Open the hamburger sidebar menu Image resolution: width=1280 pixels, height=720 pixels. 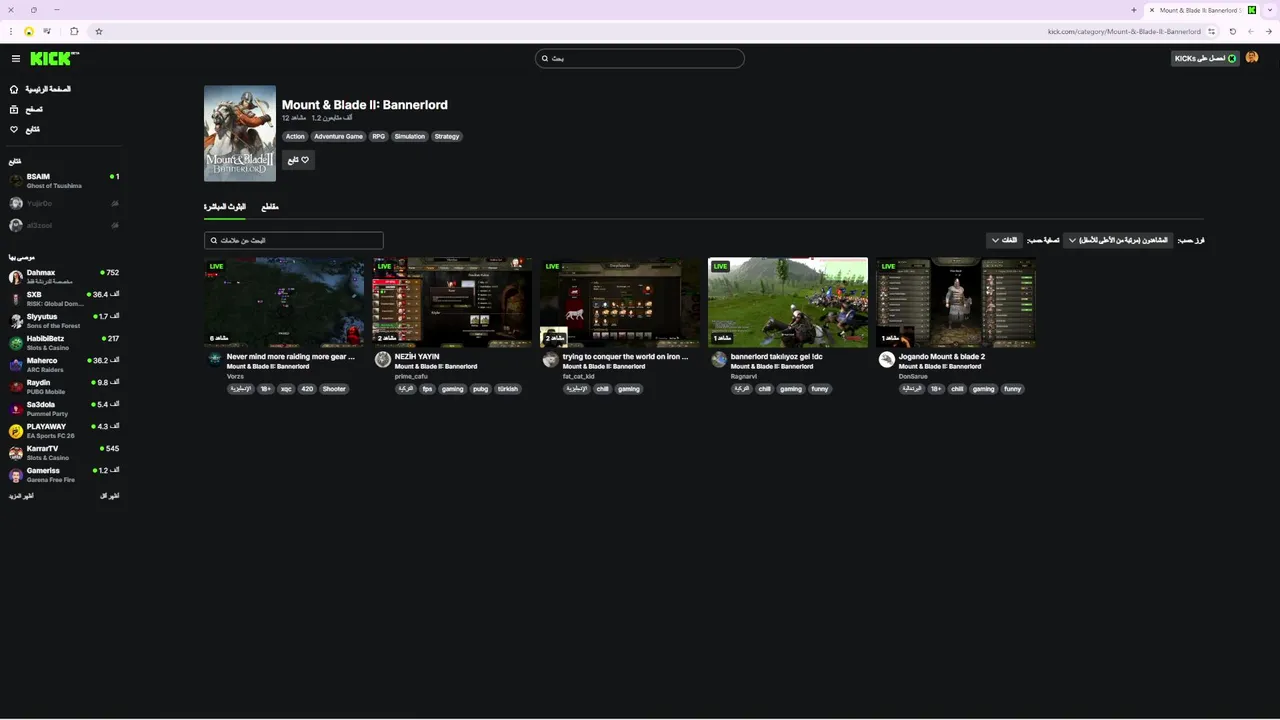click(x=16, y=59)
